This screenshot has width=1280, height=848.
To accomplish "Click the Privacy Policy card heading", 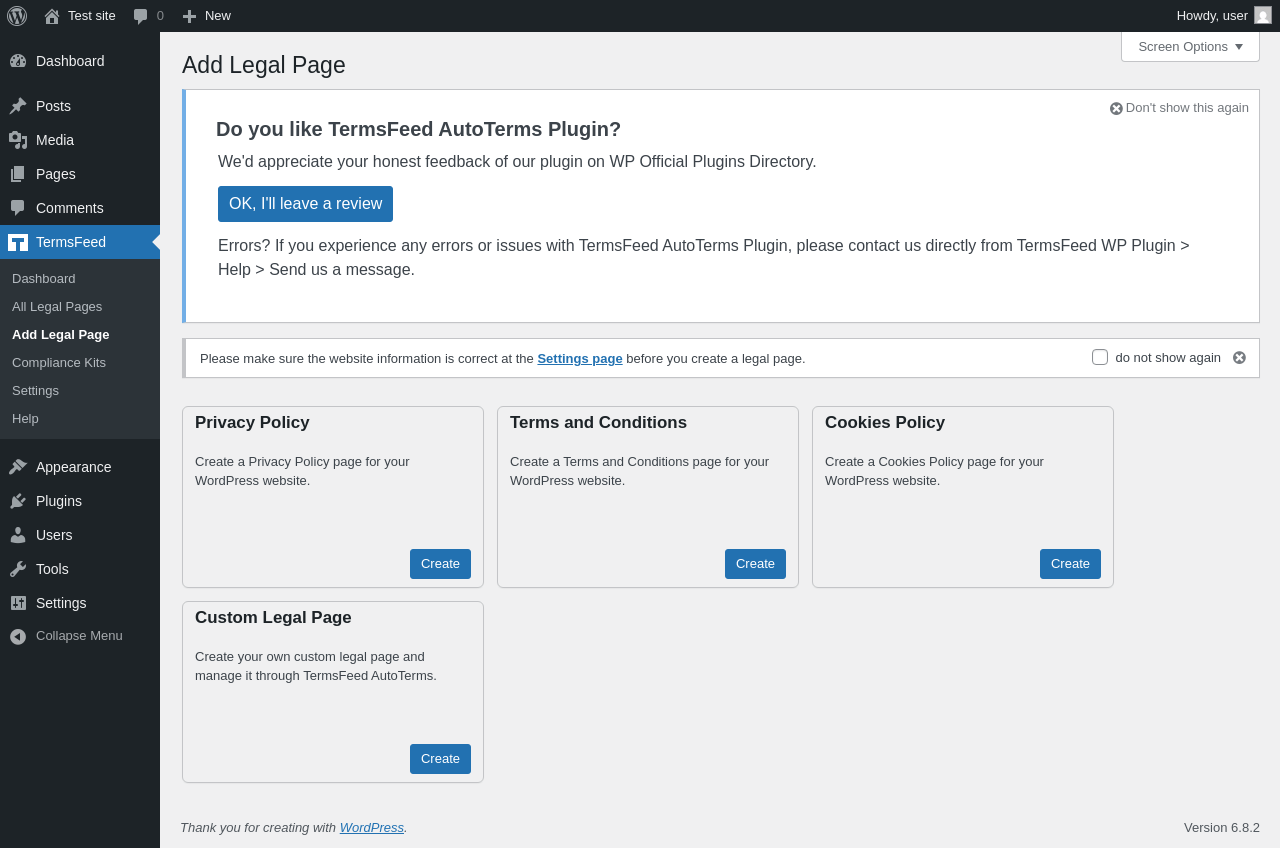I will (x=252, y=423).
